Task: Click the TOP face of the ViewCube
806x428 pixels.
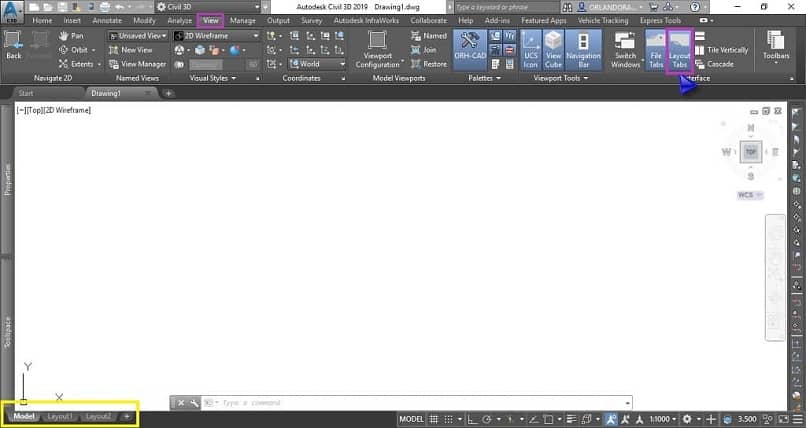Action: coord(750,152)
